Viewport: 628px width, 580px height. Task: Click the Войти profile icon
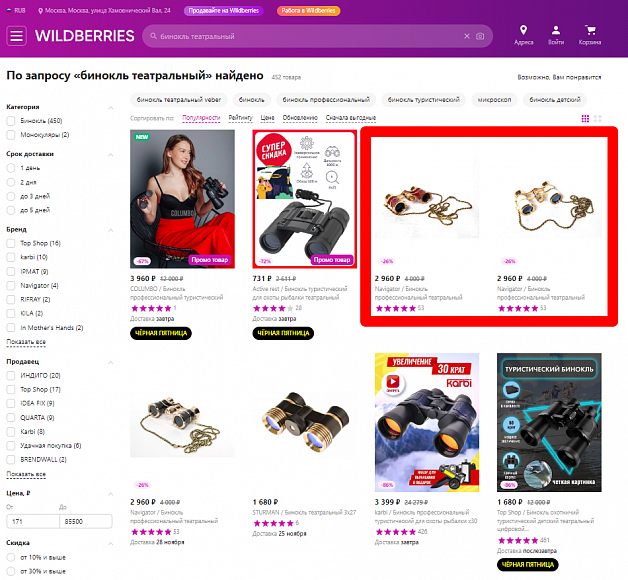click(x=556, y=30)
